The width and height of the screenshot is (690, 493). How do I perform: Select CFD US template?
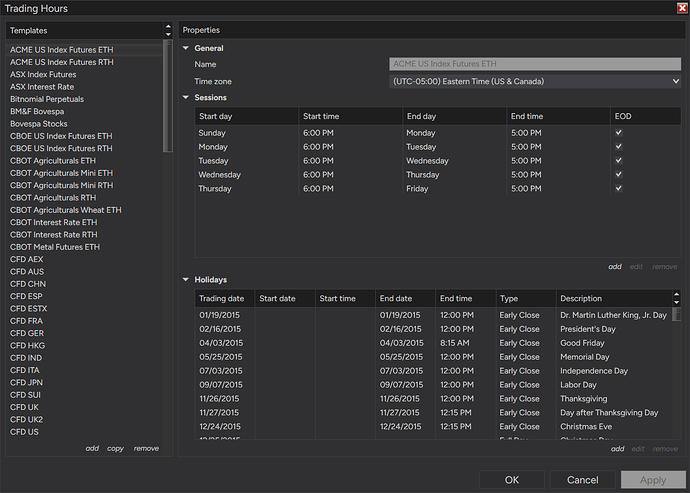click(85, 432)
